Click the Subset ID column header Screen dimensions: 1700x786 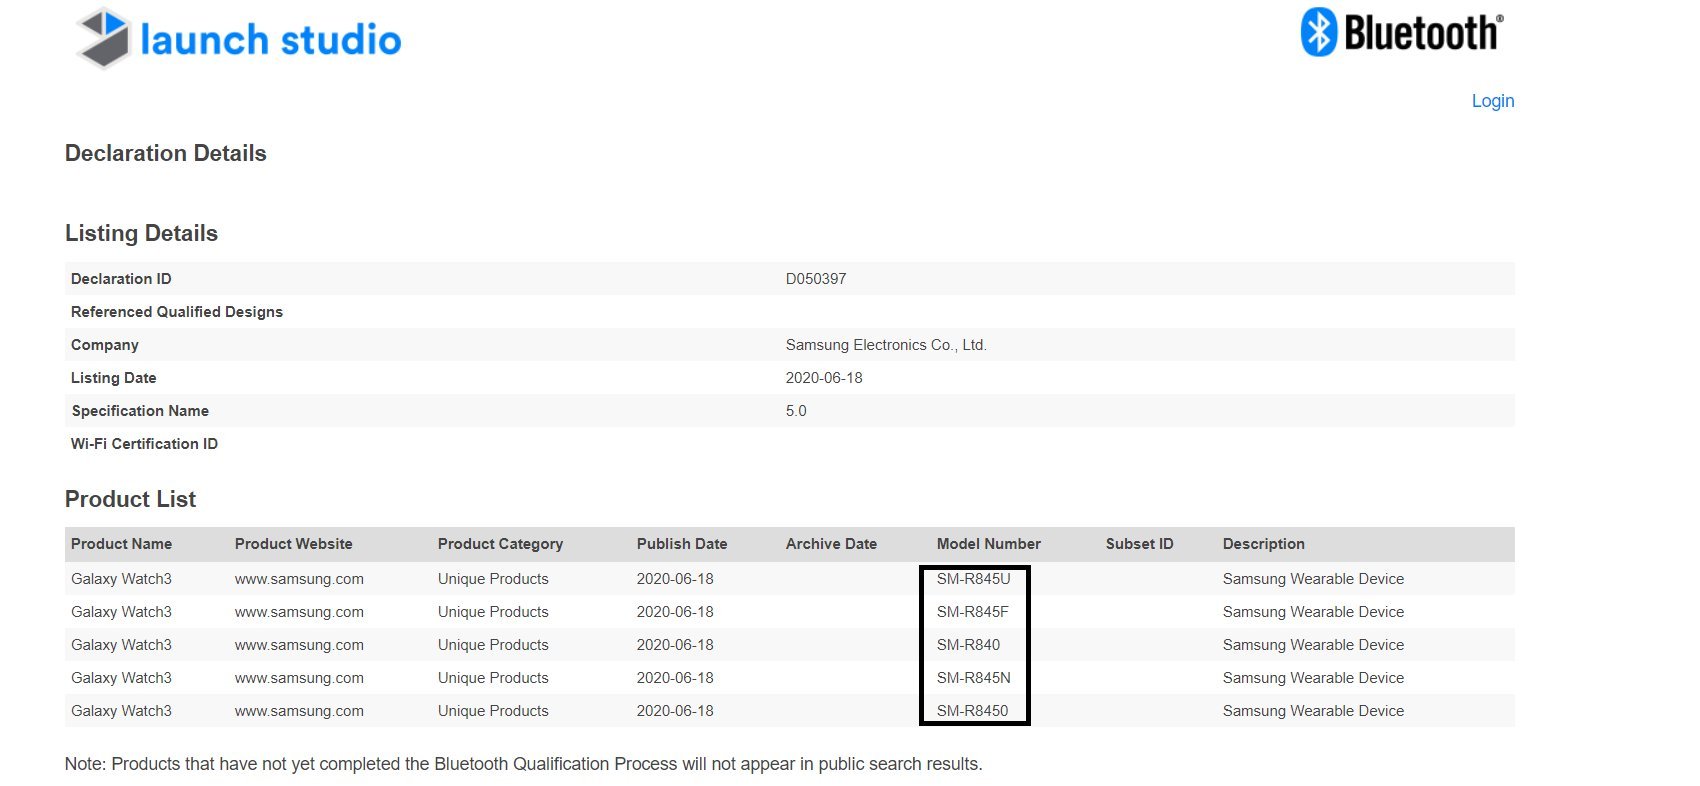pyautogui.click(x=1139, y=544)
